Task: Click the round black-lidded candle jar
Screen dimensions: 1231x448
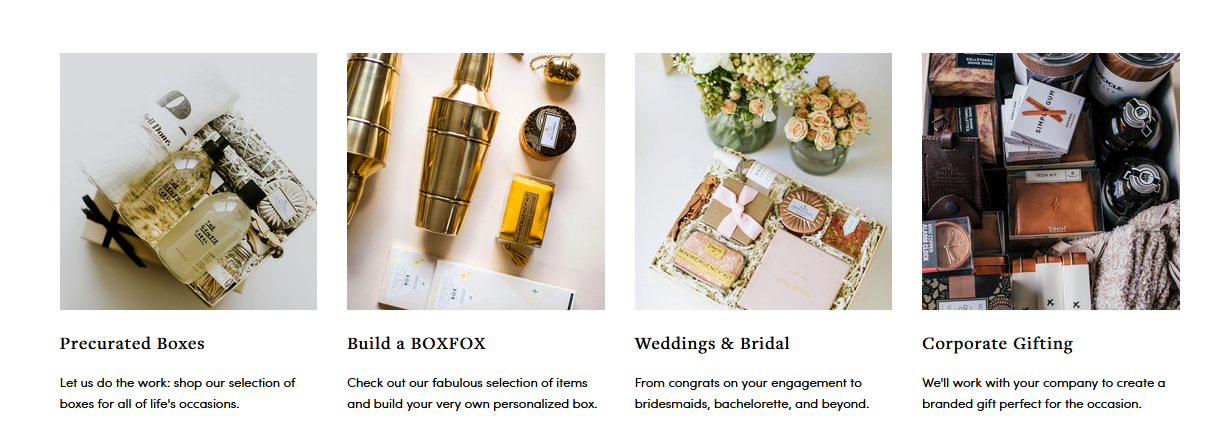Action: click(x=546, y=131)
